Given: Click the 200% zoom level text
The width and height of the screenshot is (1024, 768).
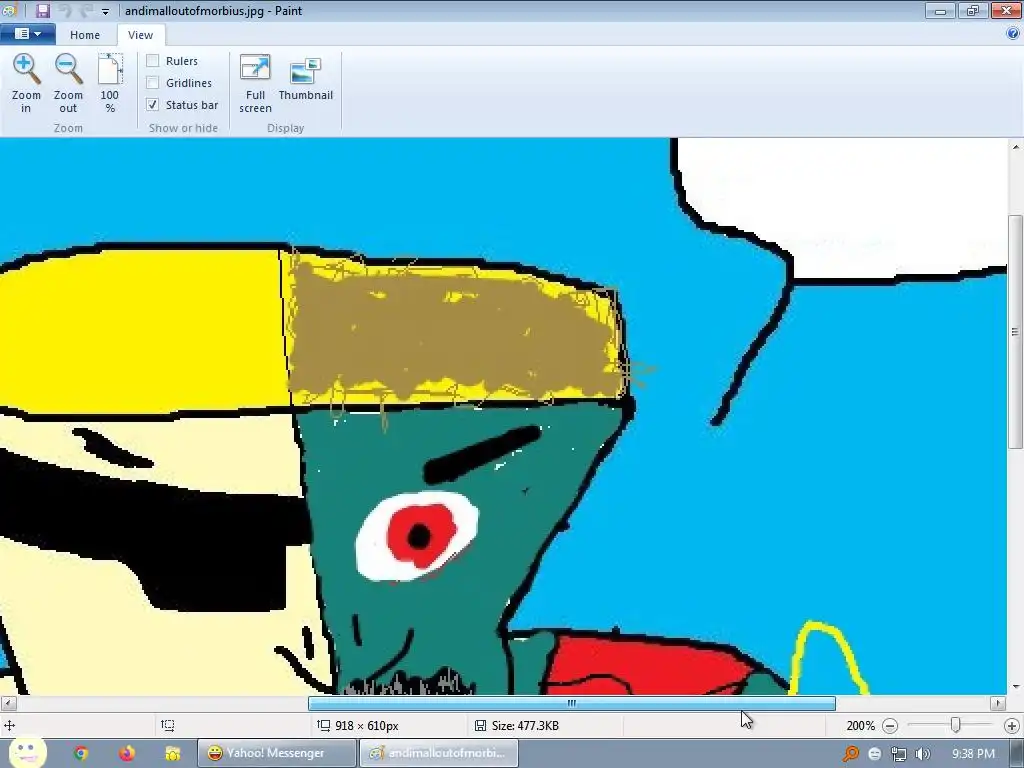Looking at the screenshot, I should [860, 726].
